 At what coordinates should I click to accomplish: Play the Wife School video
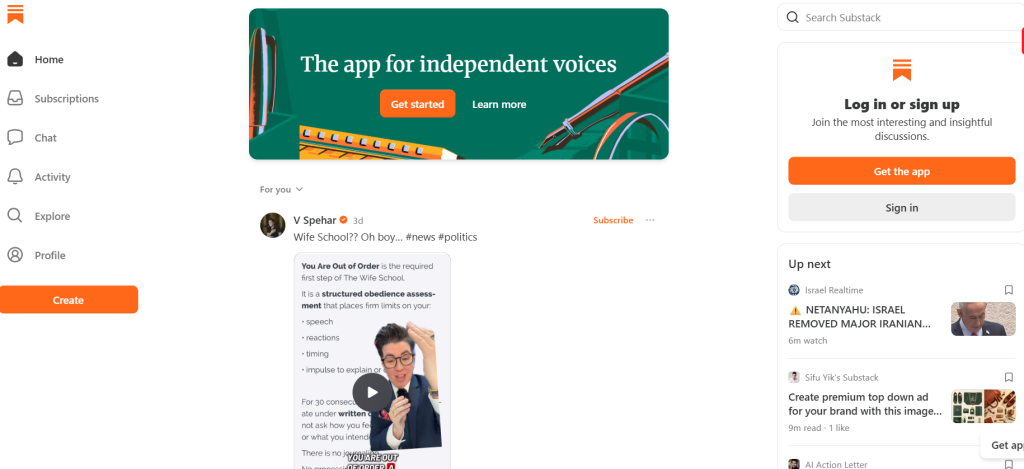point(372,392)
